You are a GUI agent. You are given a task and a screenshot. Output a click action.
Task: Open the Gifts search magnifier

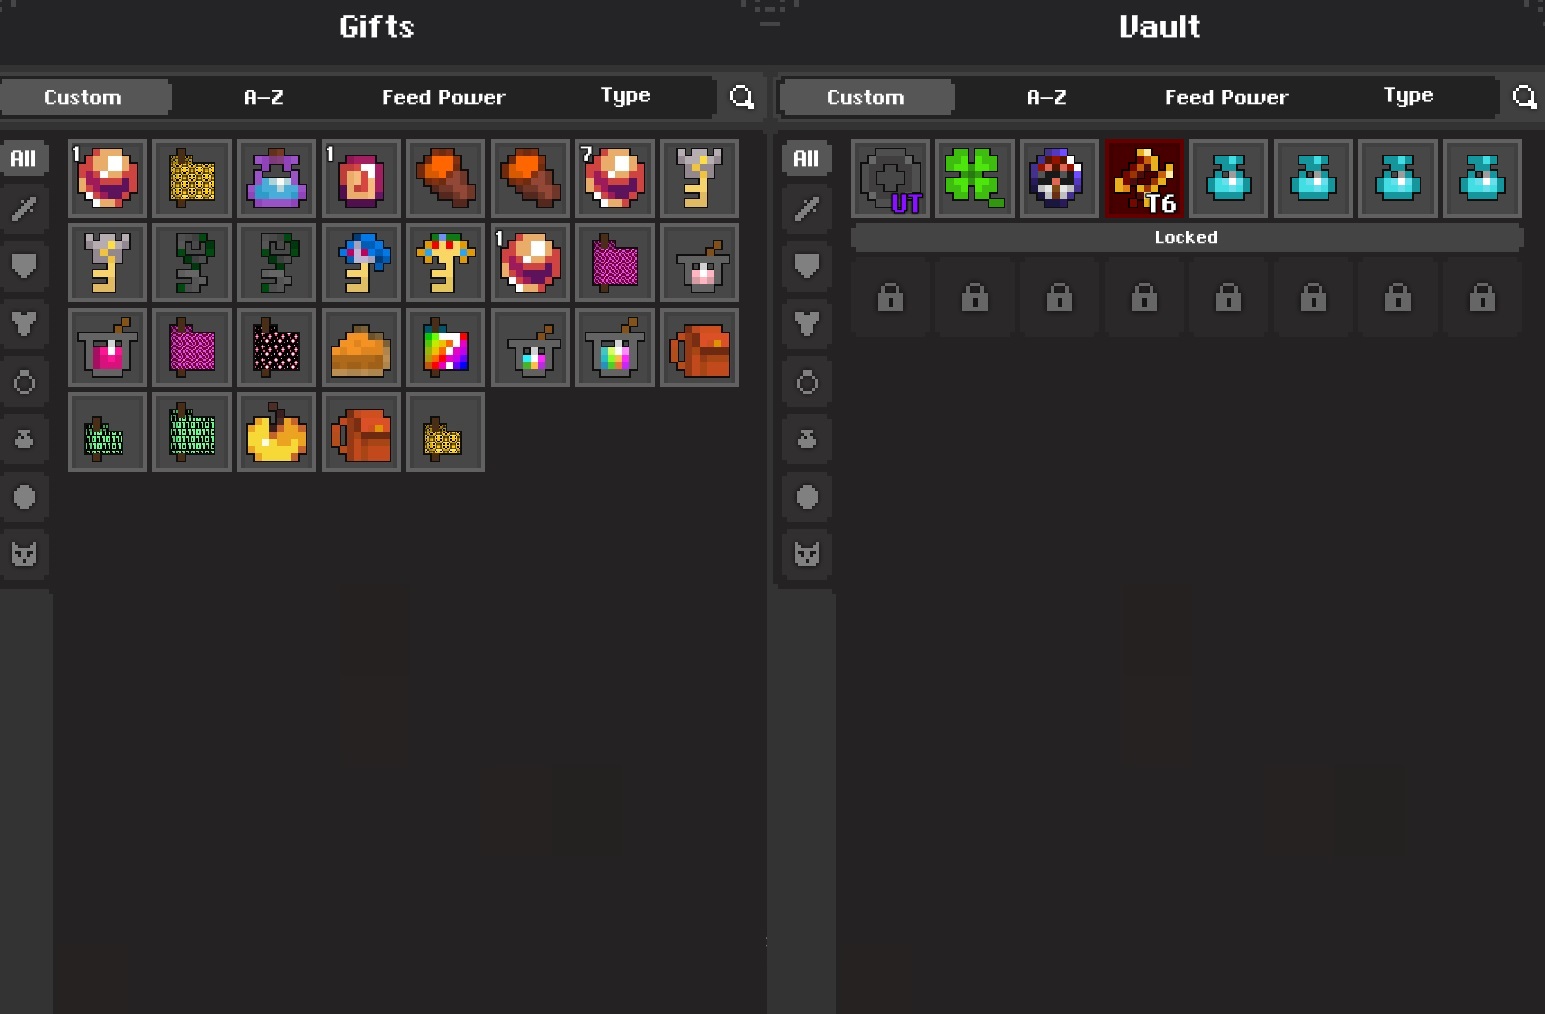tap(741, 97)
